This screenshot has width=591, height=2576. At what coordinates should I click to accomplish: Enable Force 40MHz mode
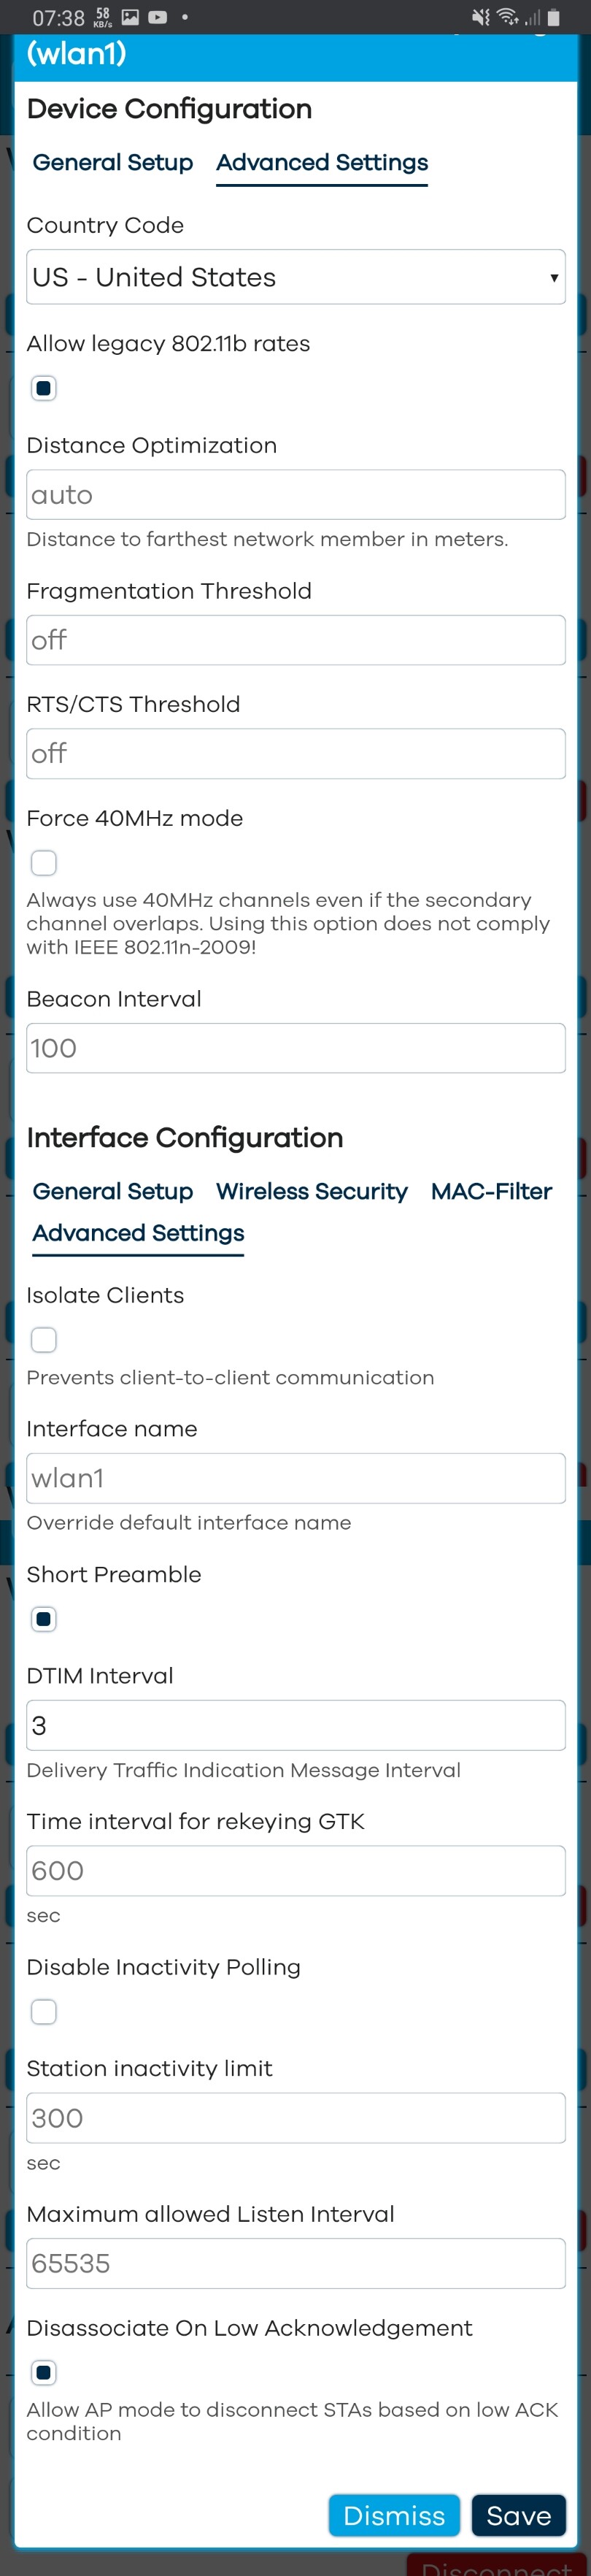(43, 863)
